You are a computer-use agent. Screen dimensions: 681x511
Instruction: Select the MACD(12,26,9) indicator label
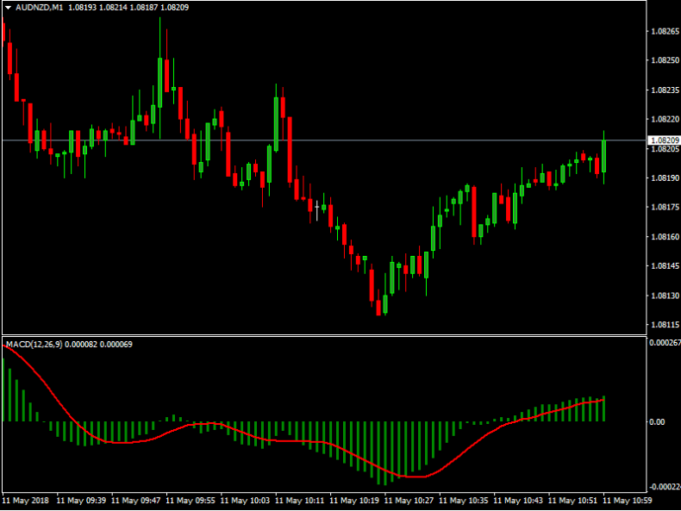pos(39,344)
